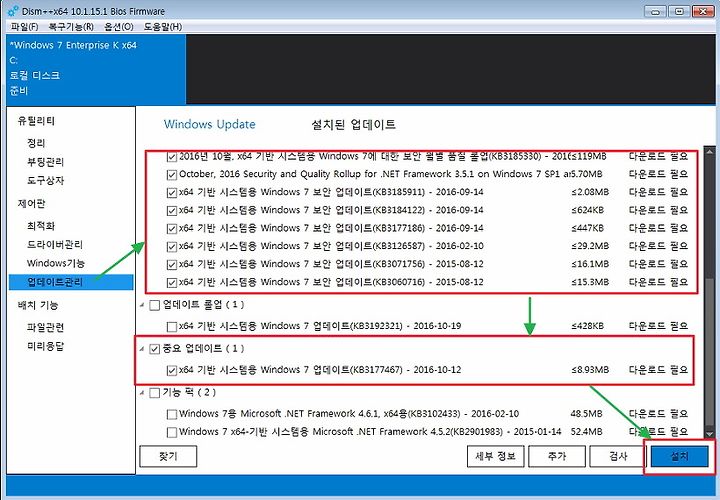This screenshot has width=720, height=500.
Task: Open the 옵션(O) menu
Action: point(119,27)
